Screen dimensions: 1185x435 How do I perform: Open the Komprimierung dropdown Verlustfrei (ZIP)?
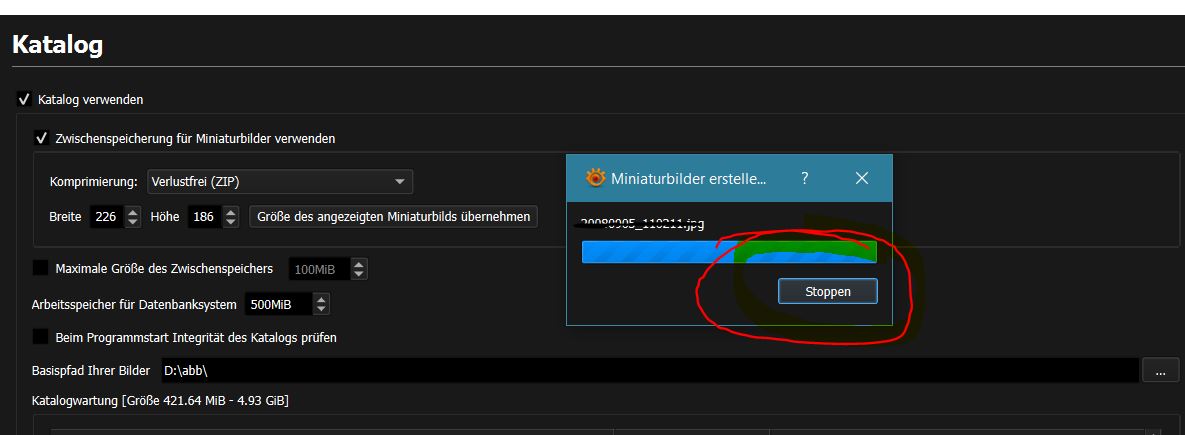(x=280, y=181)
